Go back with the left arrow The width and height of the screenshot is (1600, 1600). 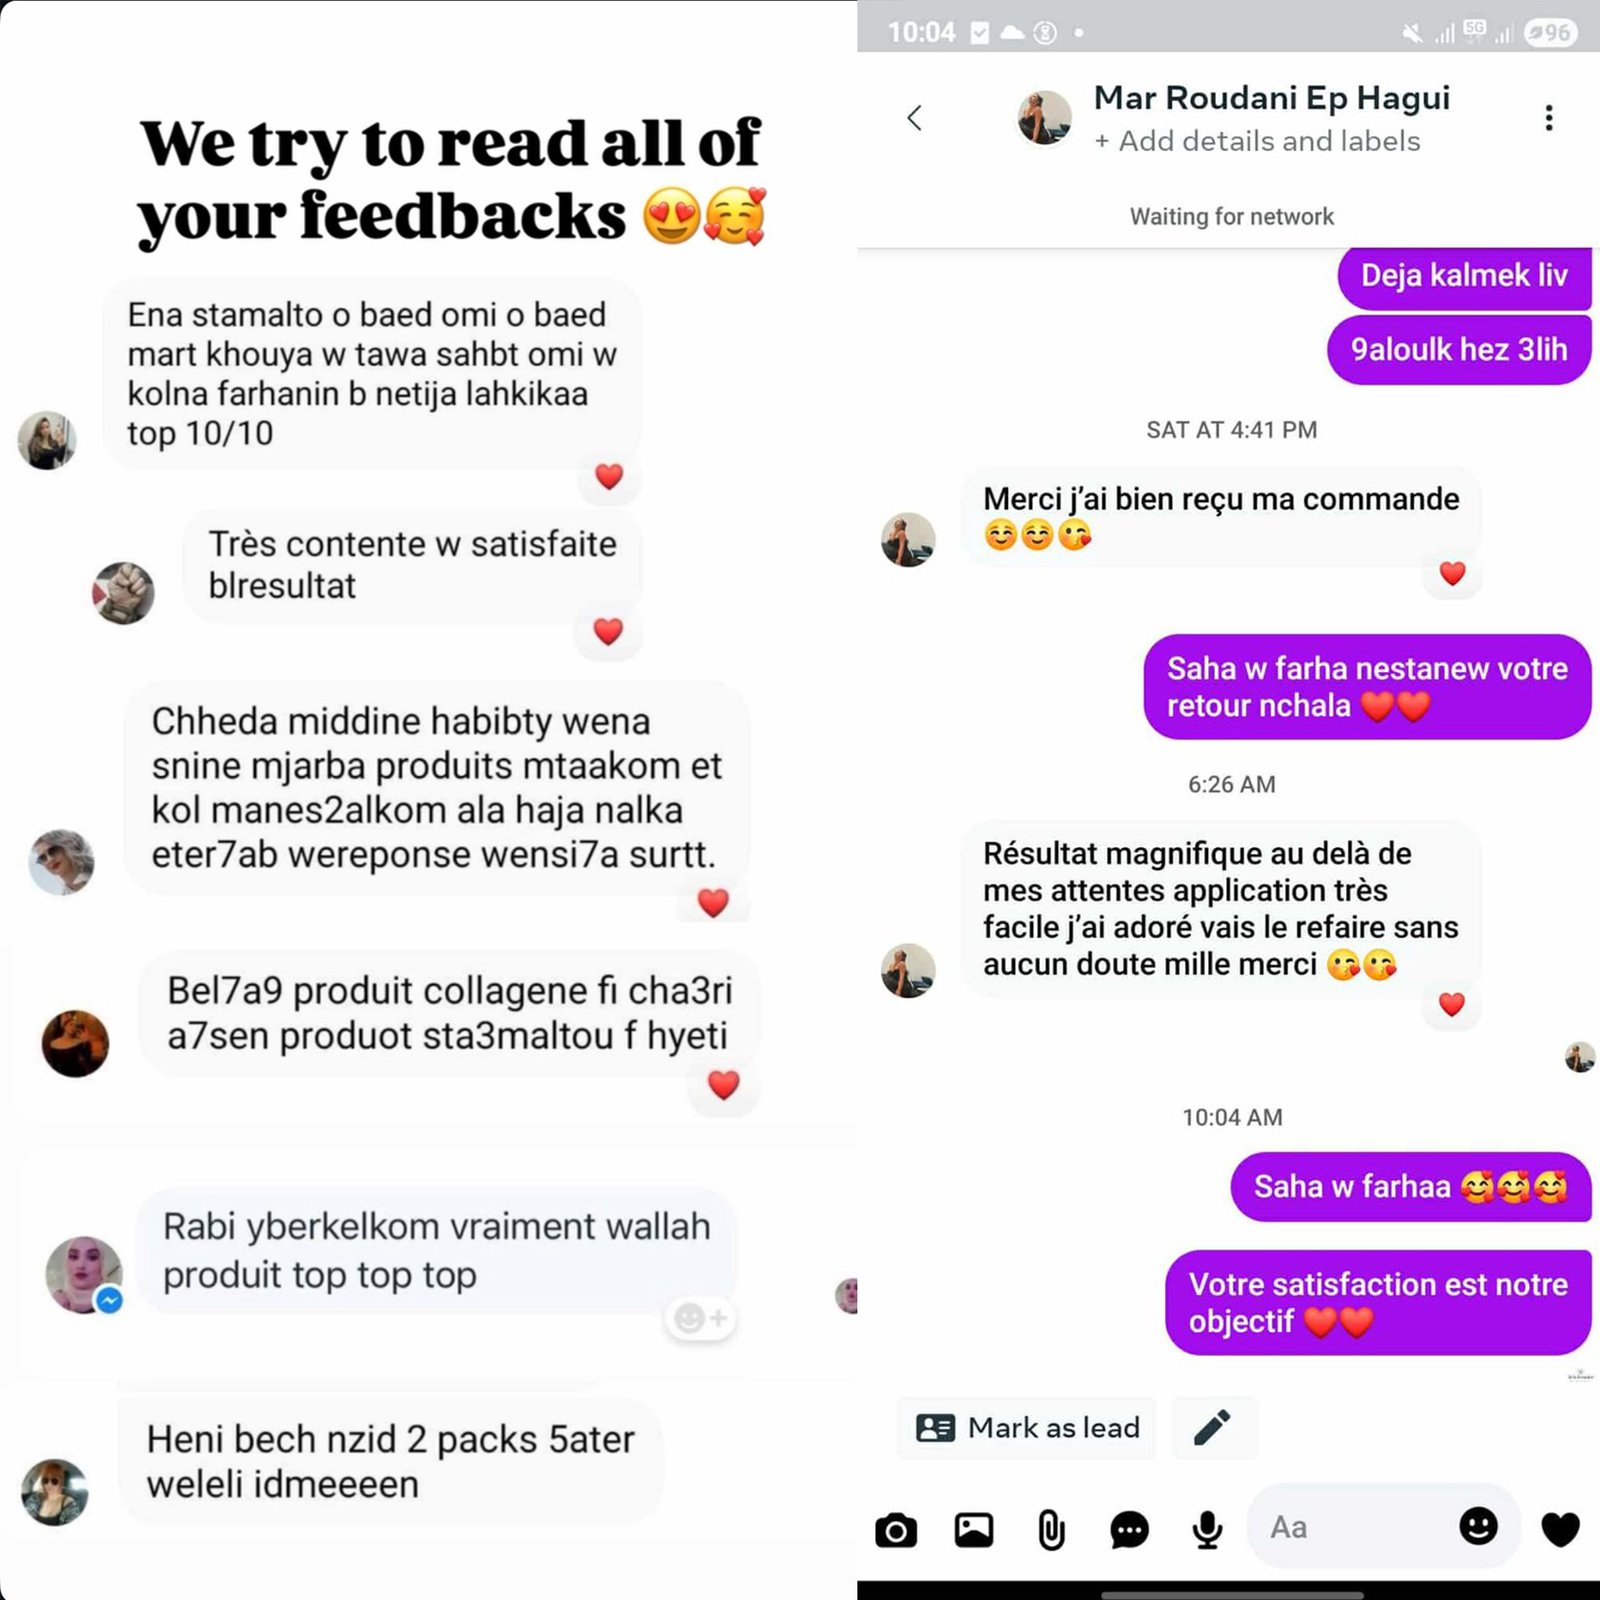(x=914, y=118)
